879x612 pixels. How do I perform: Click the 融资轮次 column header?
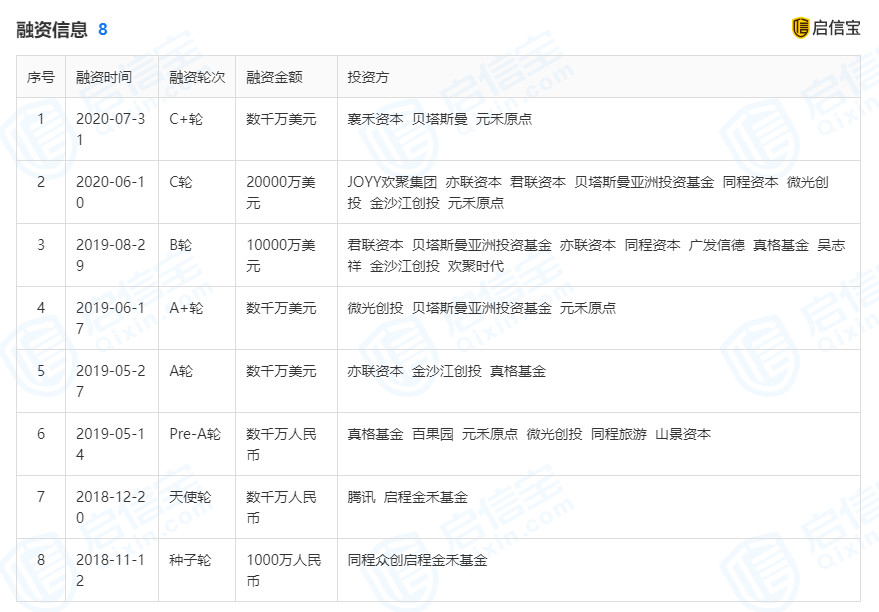(x=196, y=76)
